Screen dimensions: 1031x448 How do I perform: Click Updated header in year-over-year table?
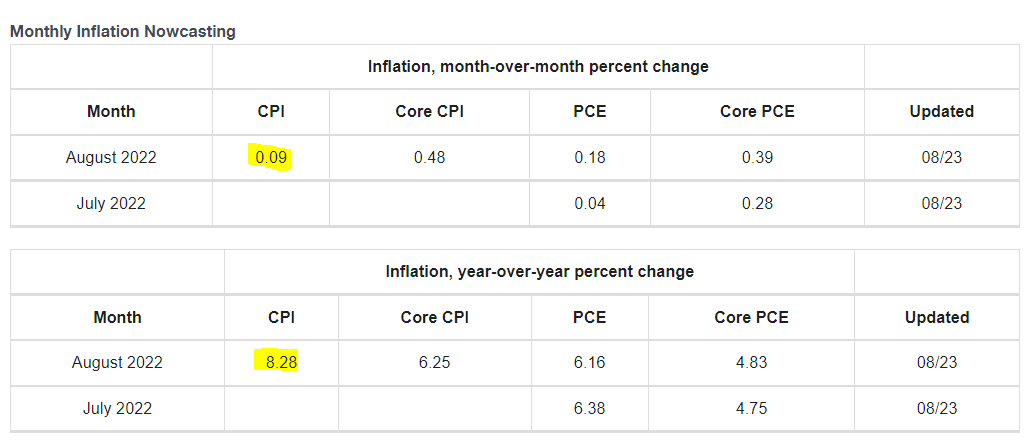point(937,317)
